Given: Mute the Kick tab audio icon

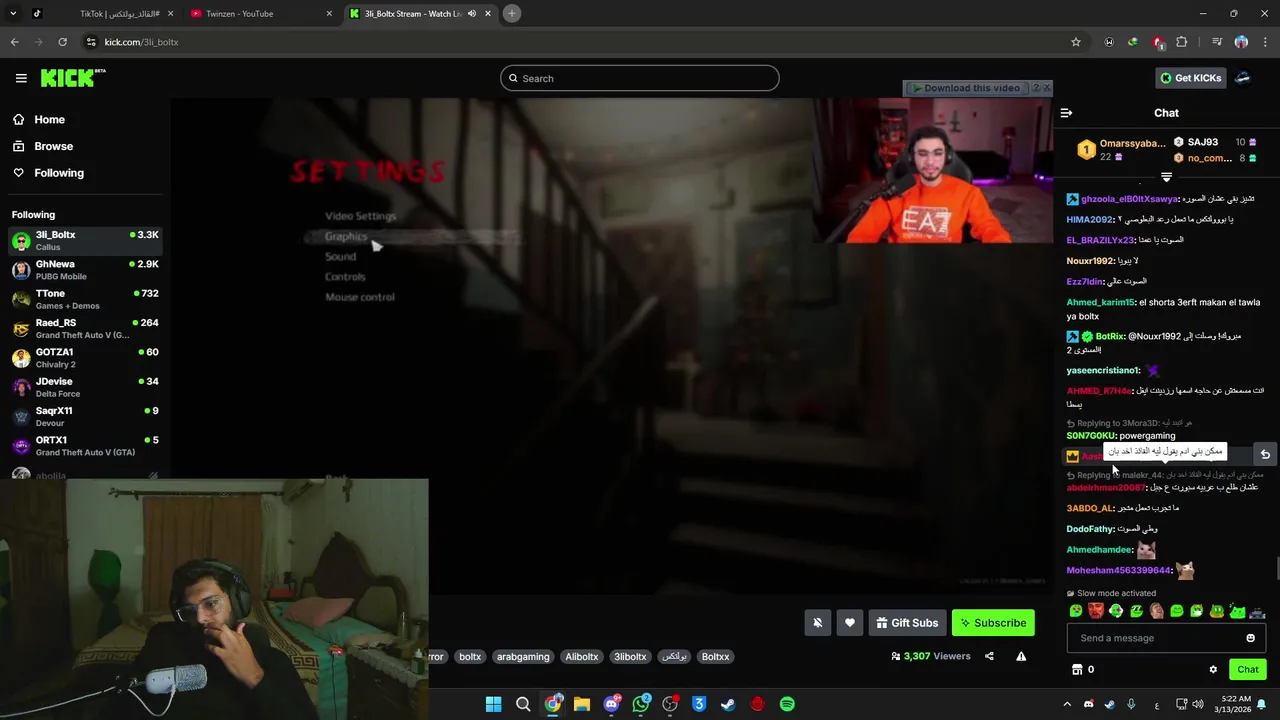Looking at the screenshot, I should tap(472, 14).
